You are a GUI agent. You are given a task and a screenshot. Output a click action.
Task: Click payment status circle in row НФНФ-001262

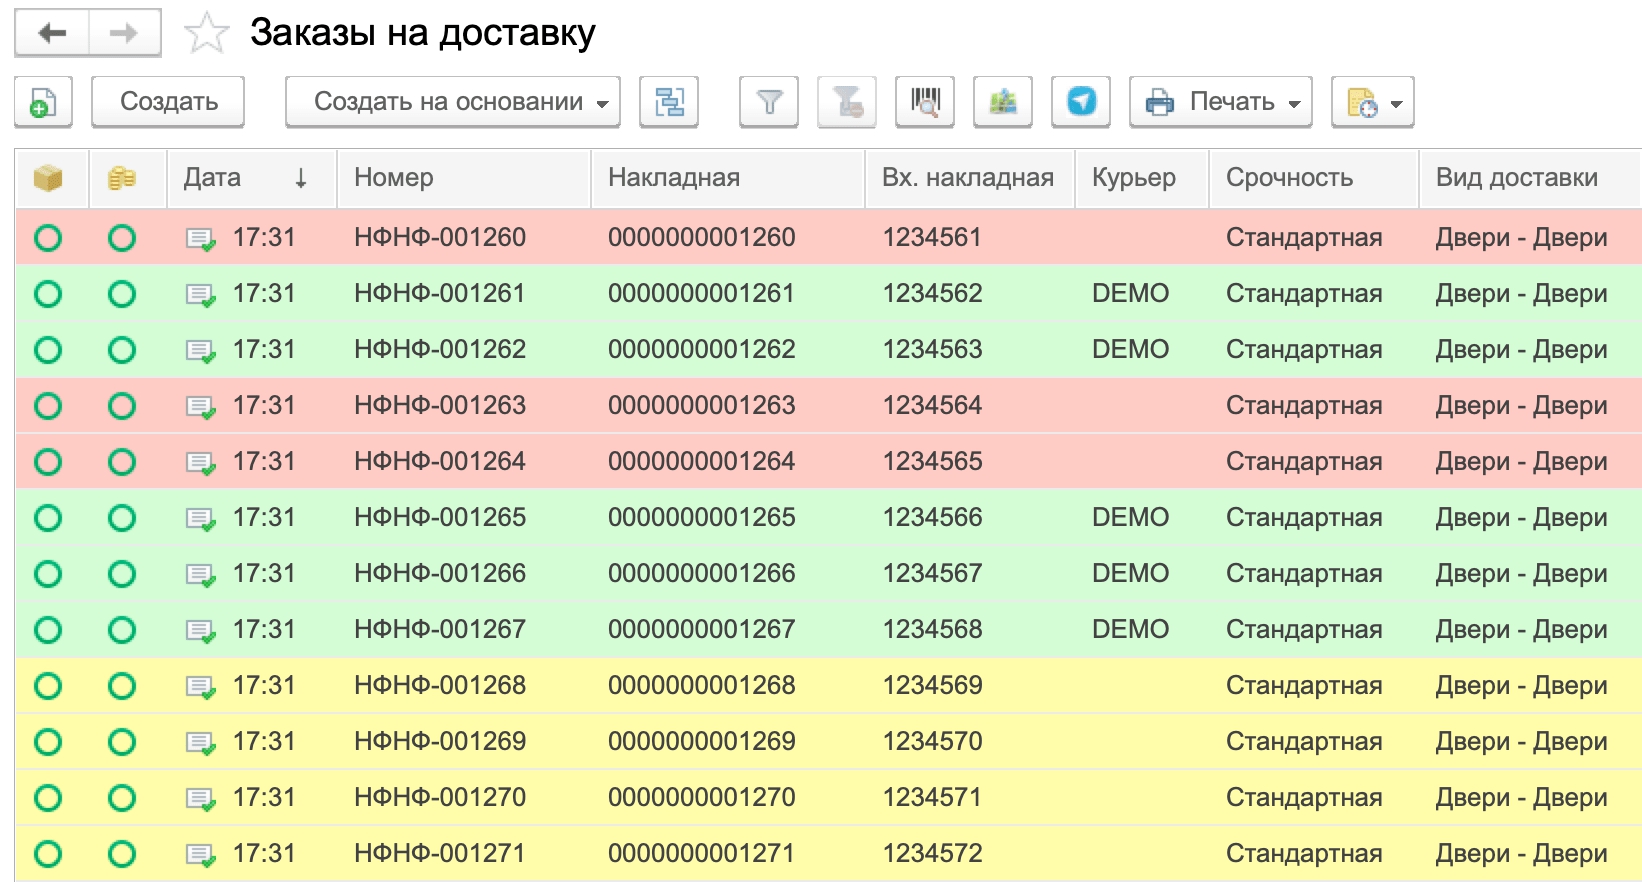[x=122, y=350]
